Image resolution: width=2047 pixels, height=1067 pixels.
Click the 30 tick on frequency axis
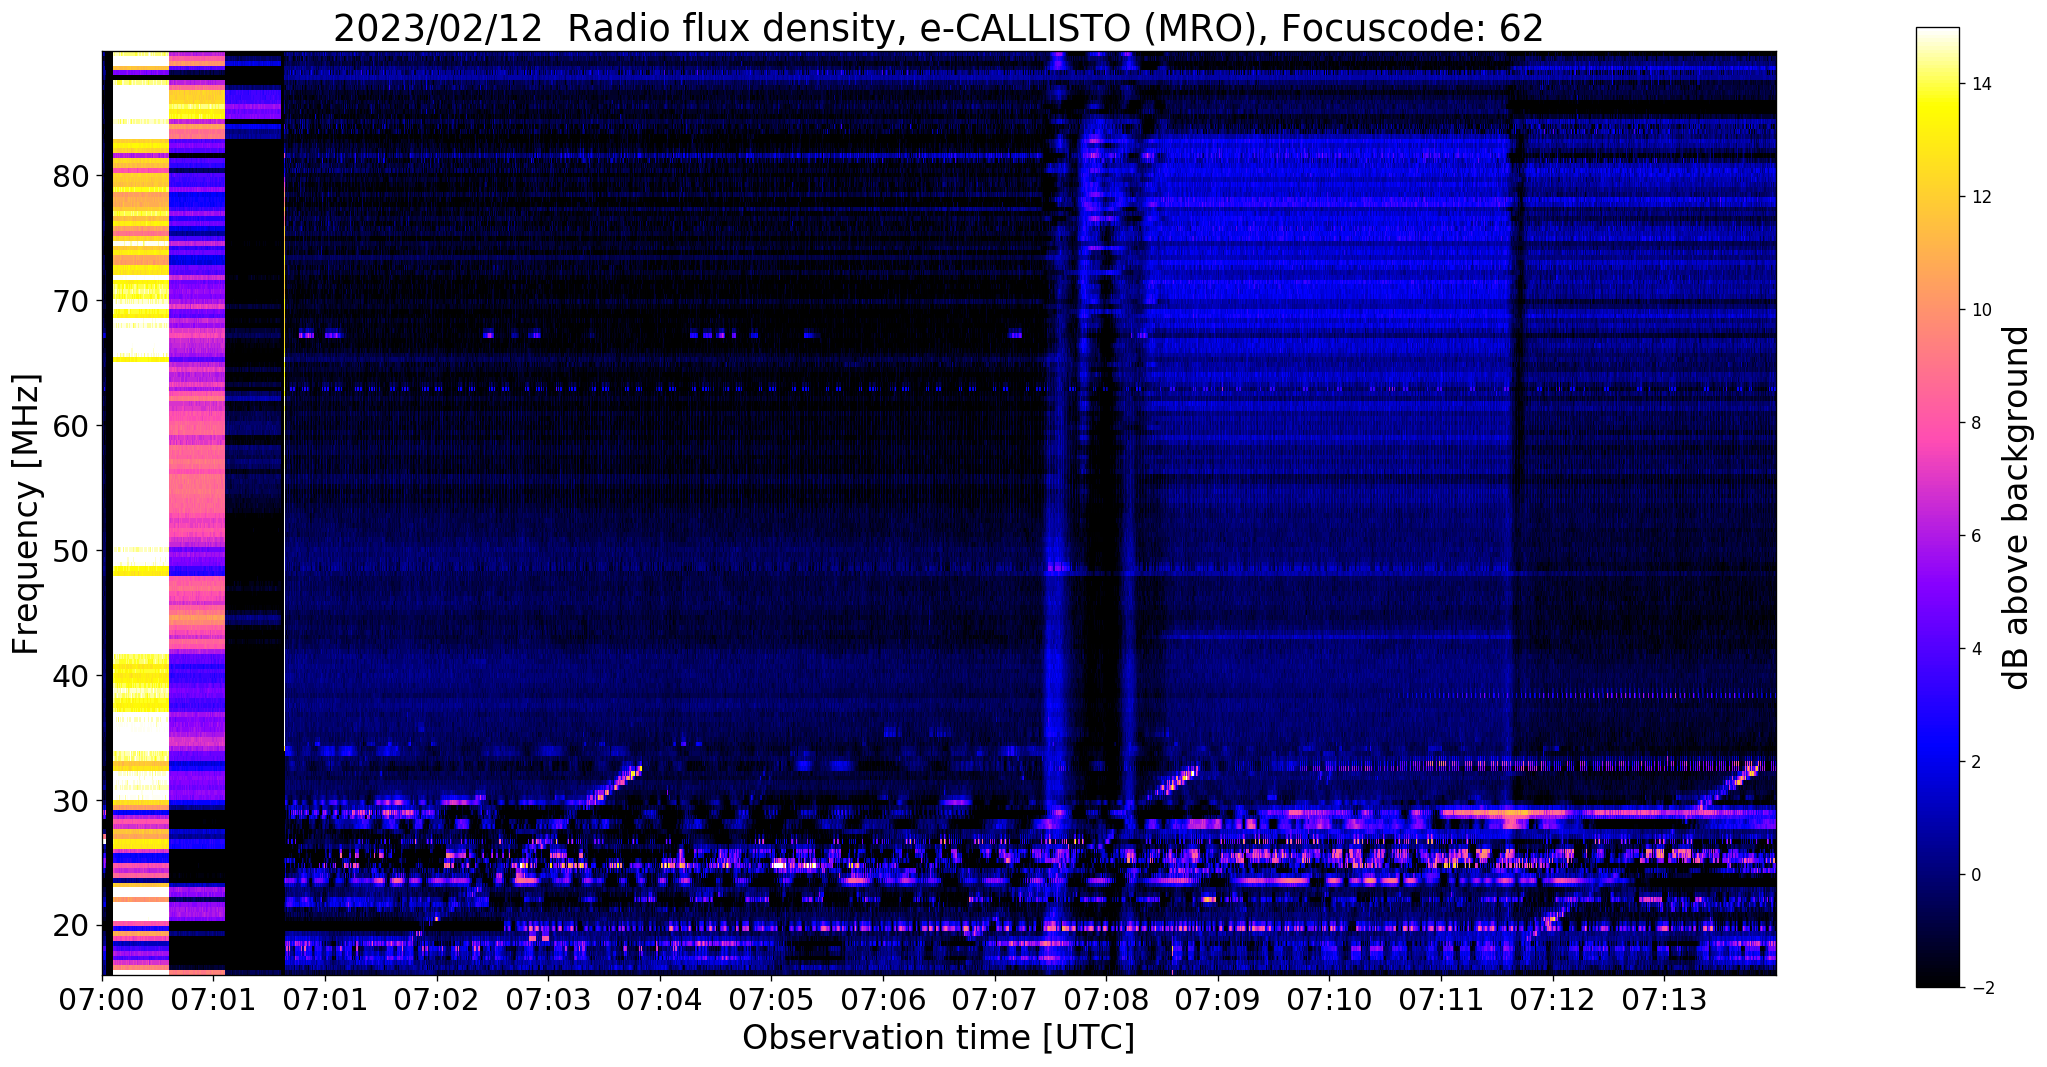[x=70, y=802]
